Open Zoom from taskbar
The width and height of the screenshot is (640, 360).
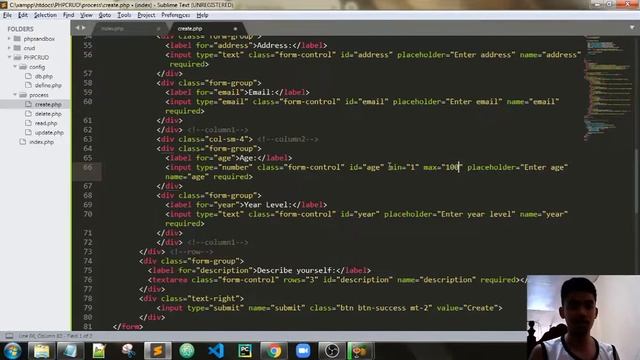click(303, 351)
